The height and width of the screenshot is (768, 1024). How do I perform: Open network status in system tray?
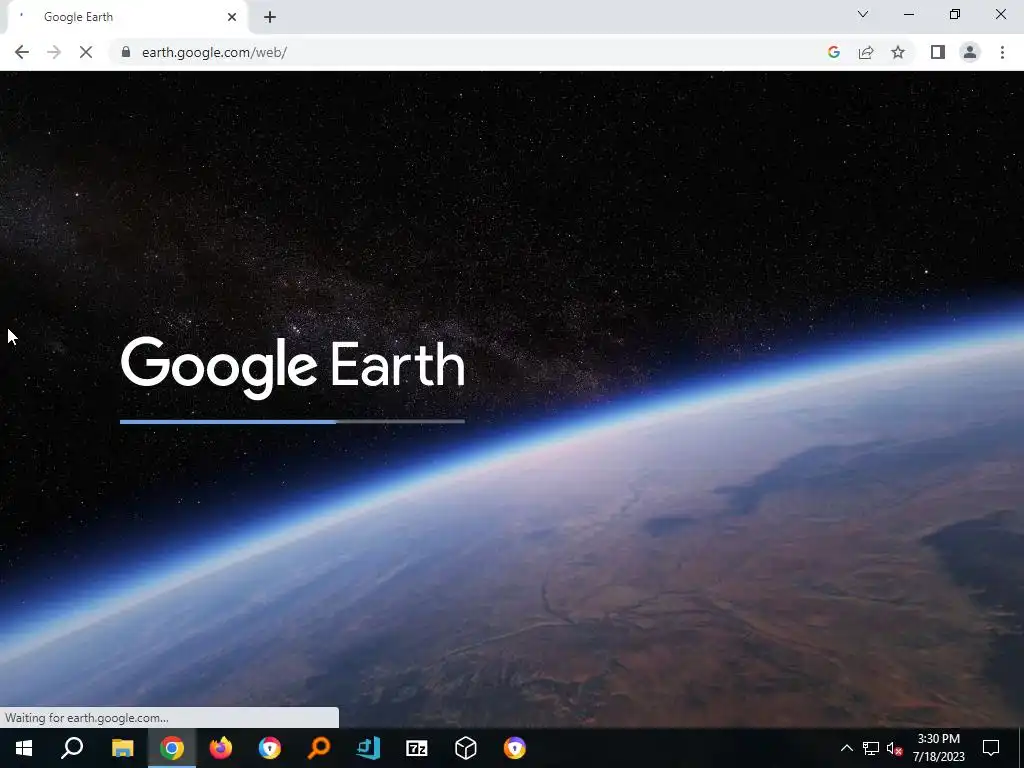pyautogui.click(x=871, y=748)
